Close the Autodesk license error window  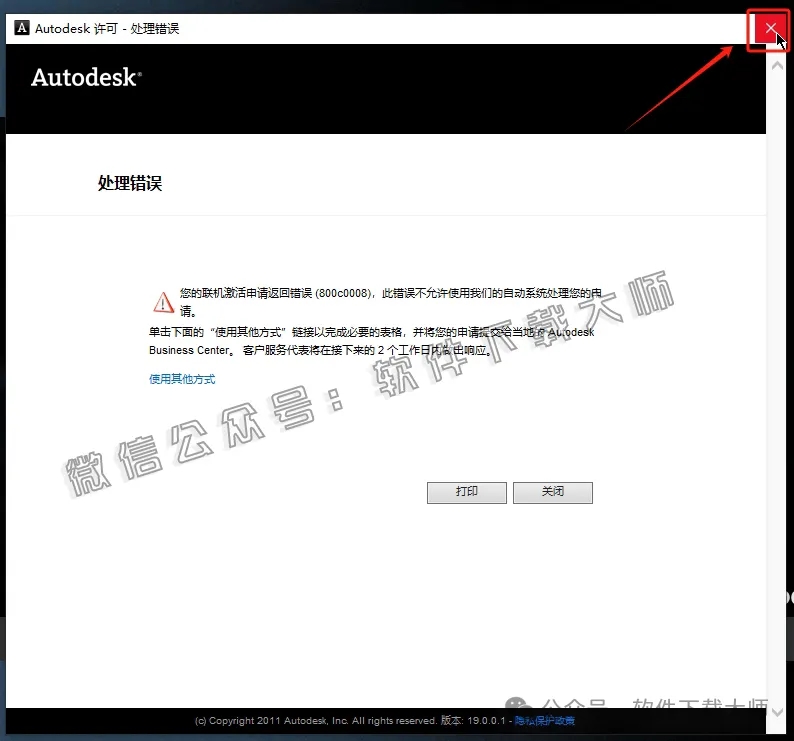pos(771,28)
